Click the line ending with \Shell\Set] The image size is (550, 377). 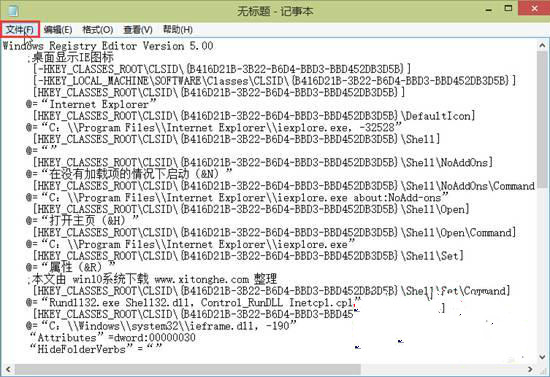248,256
